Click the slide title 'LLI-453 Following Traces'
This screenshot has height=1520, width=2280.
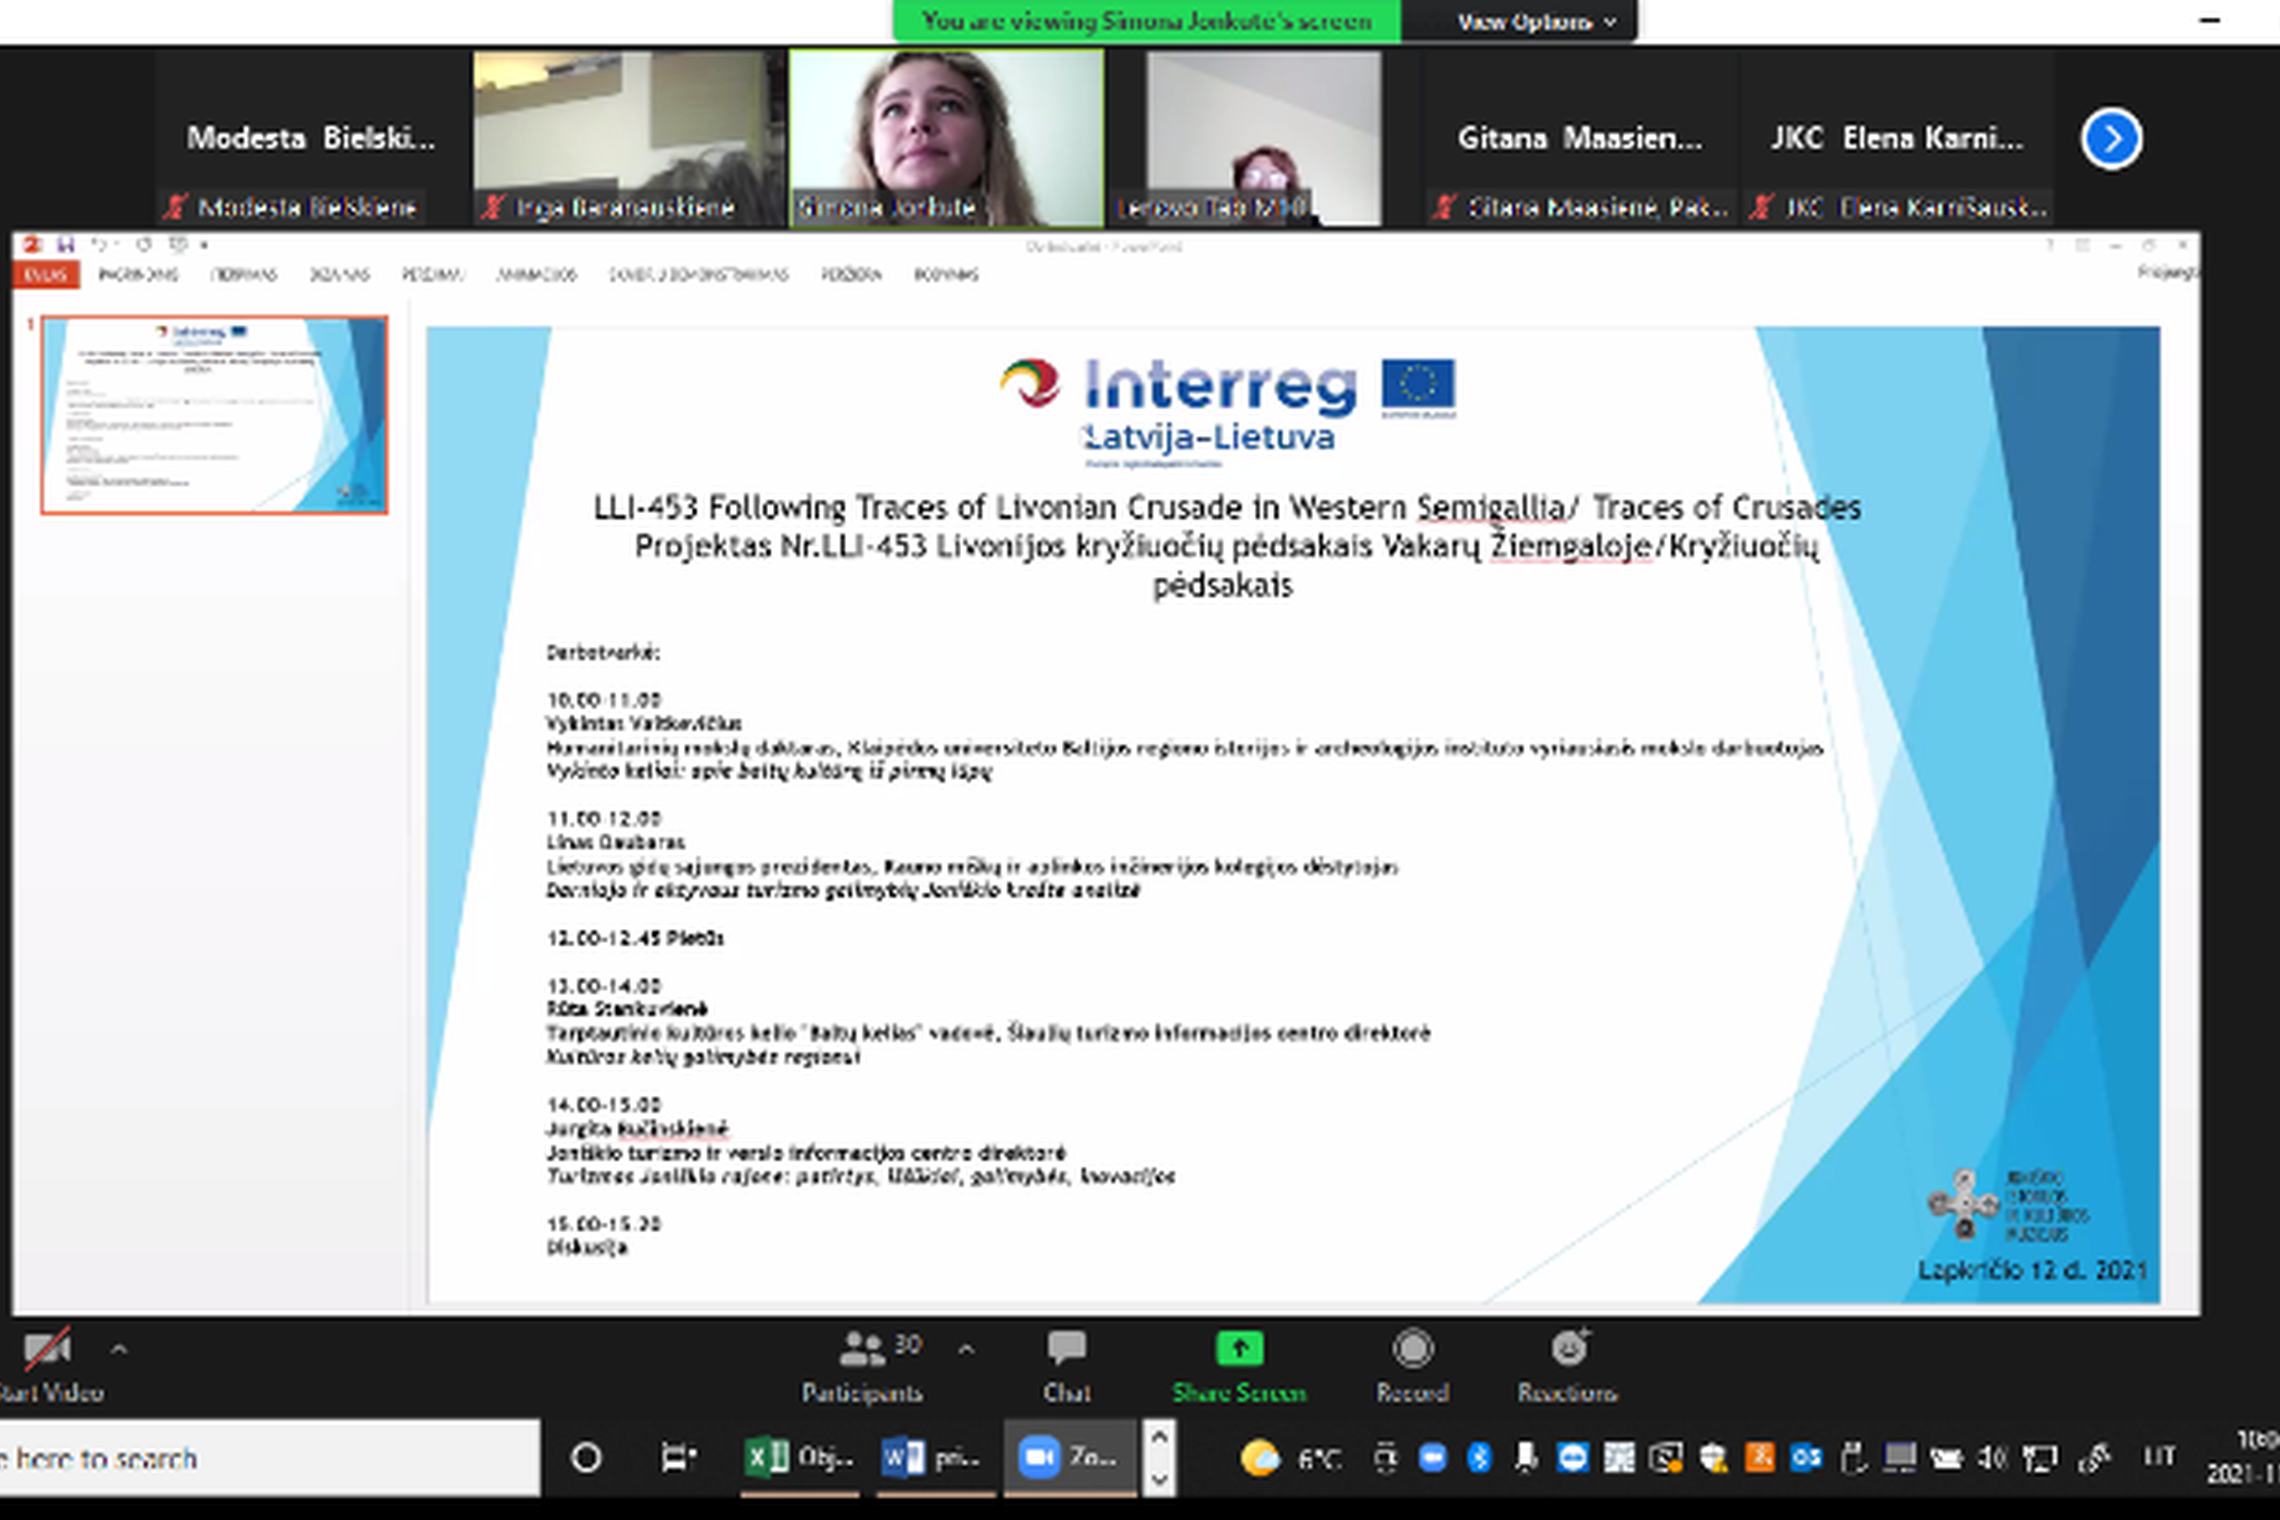point(1227,546)
